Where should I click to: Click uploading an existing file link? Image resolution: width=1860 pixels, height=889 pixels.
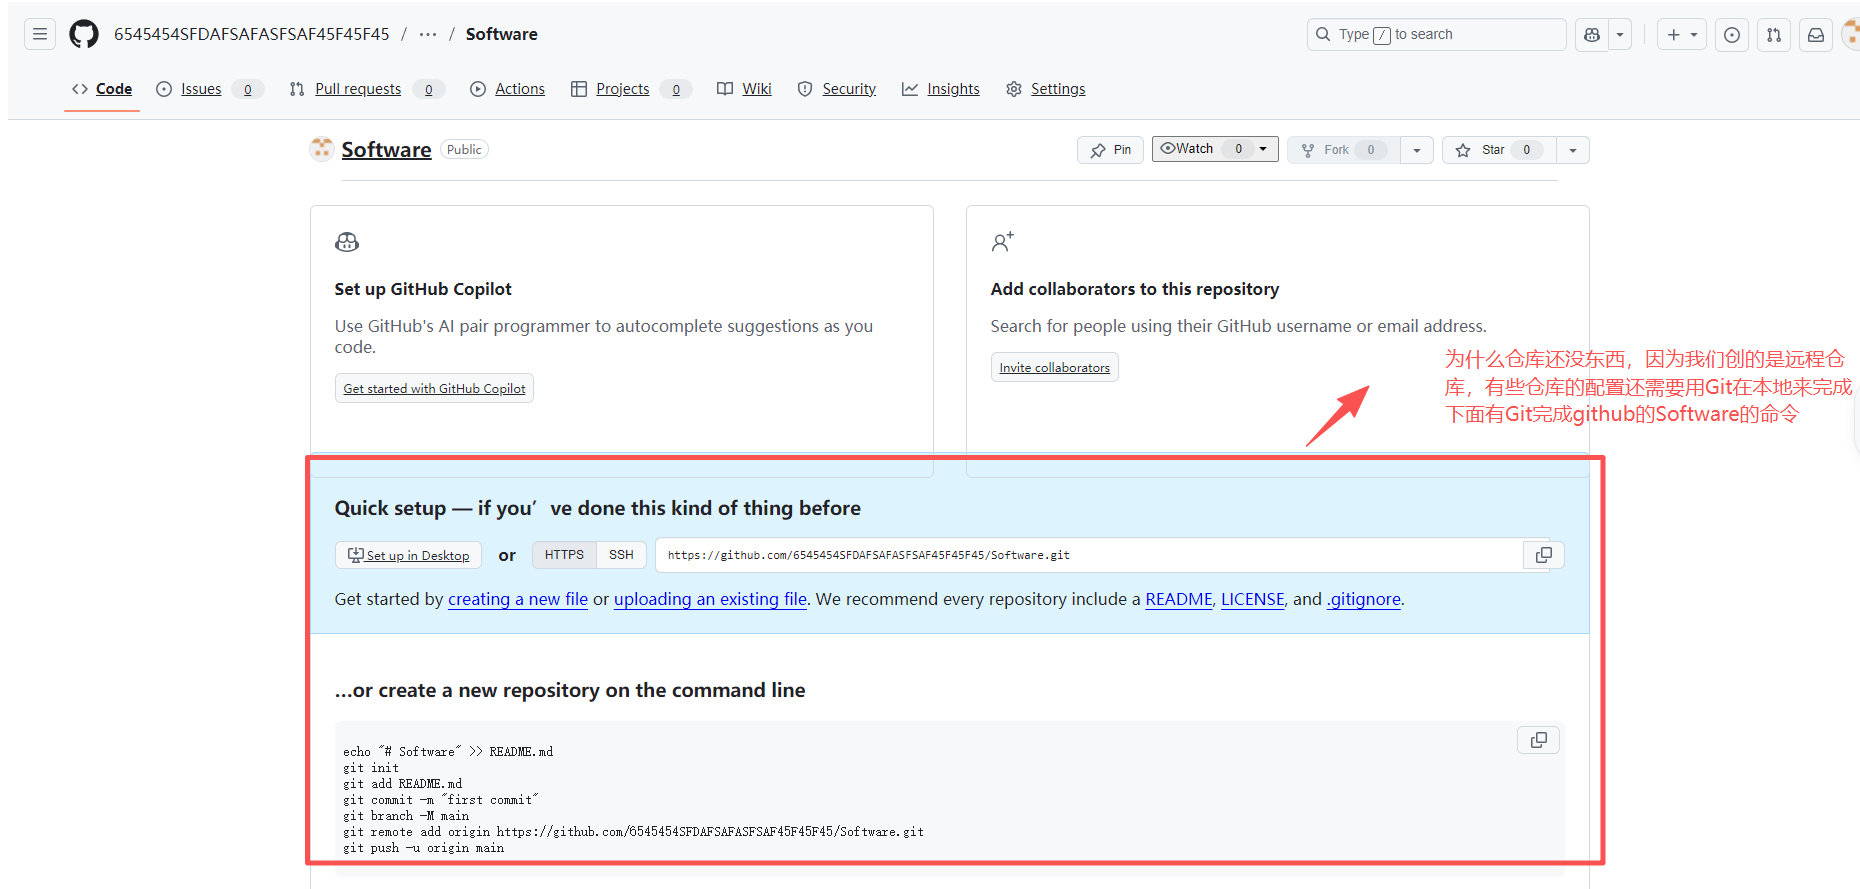point(710,599)
